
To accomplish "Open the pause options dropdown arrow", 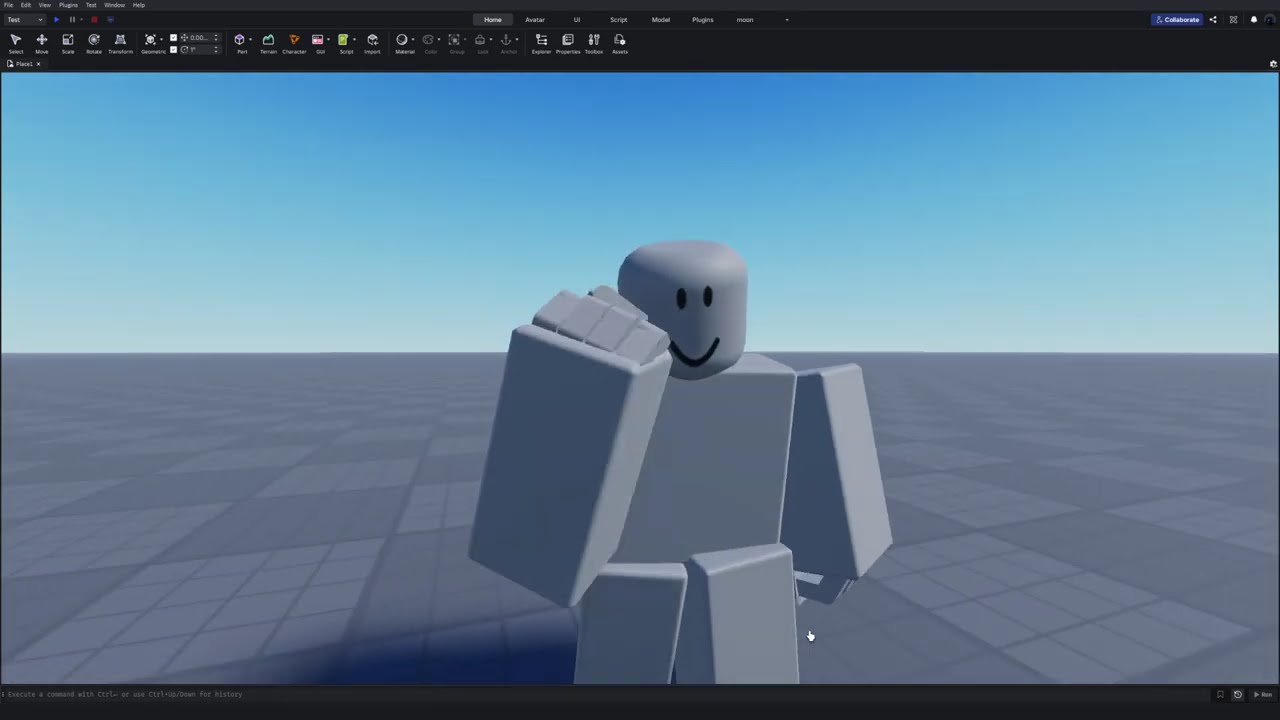I will click(x=81, y=19).
